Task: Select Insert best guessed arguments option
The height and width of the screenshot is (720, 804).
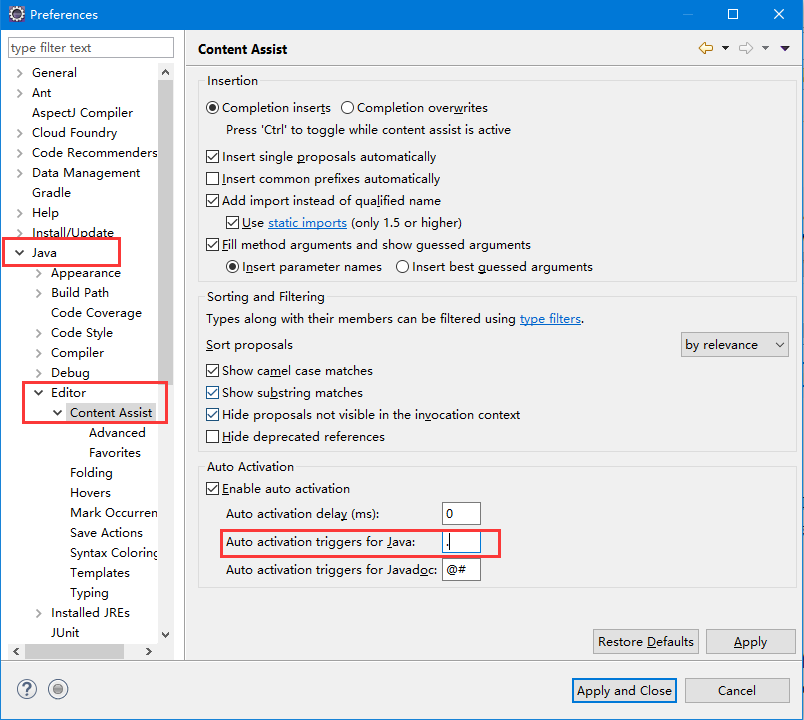Action: tap(403, 267)
